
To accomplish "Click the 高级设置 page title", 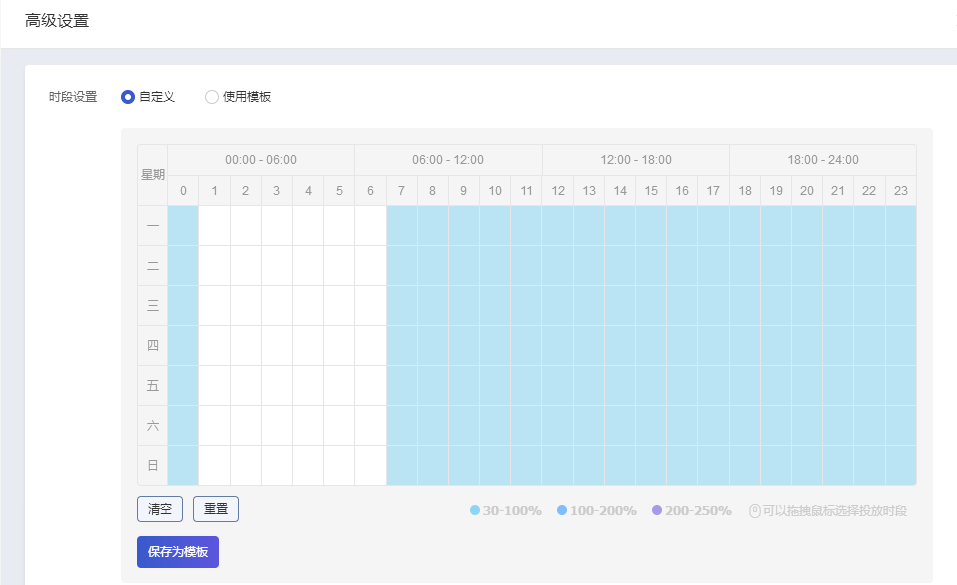I will [57, 21].
